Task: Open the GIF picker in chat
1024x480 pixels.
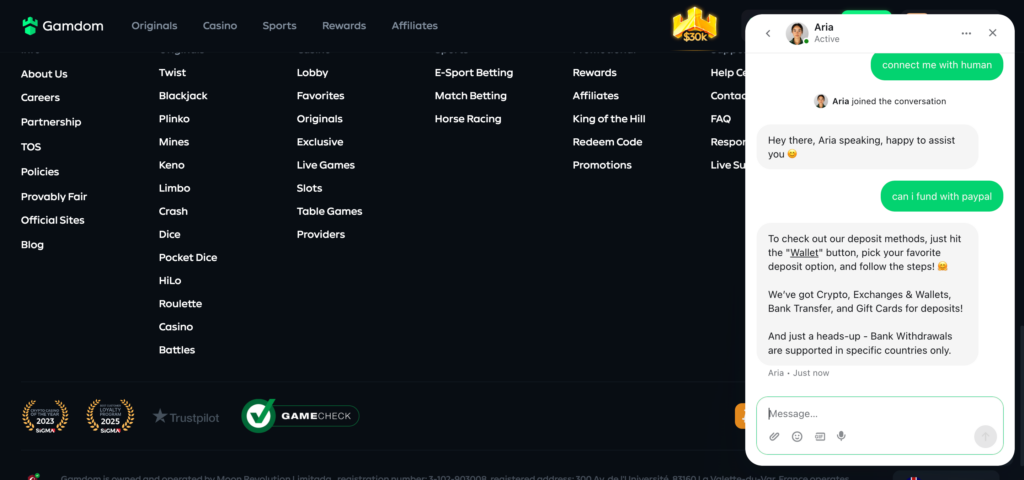Action: click(x=820, y=436)
